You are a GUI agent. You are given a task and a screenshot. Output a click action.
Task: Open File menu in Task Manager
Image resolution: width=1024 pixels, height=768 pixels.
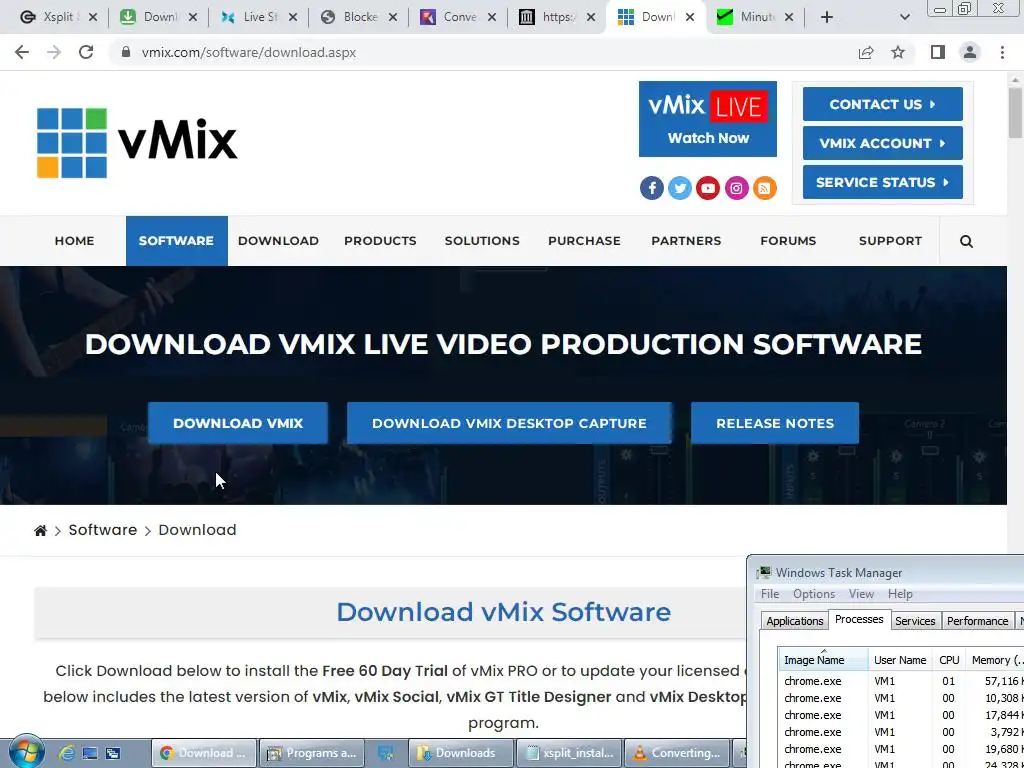tap(770, 594)
